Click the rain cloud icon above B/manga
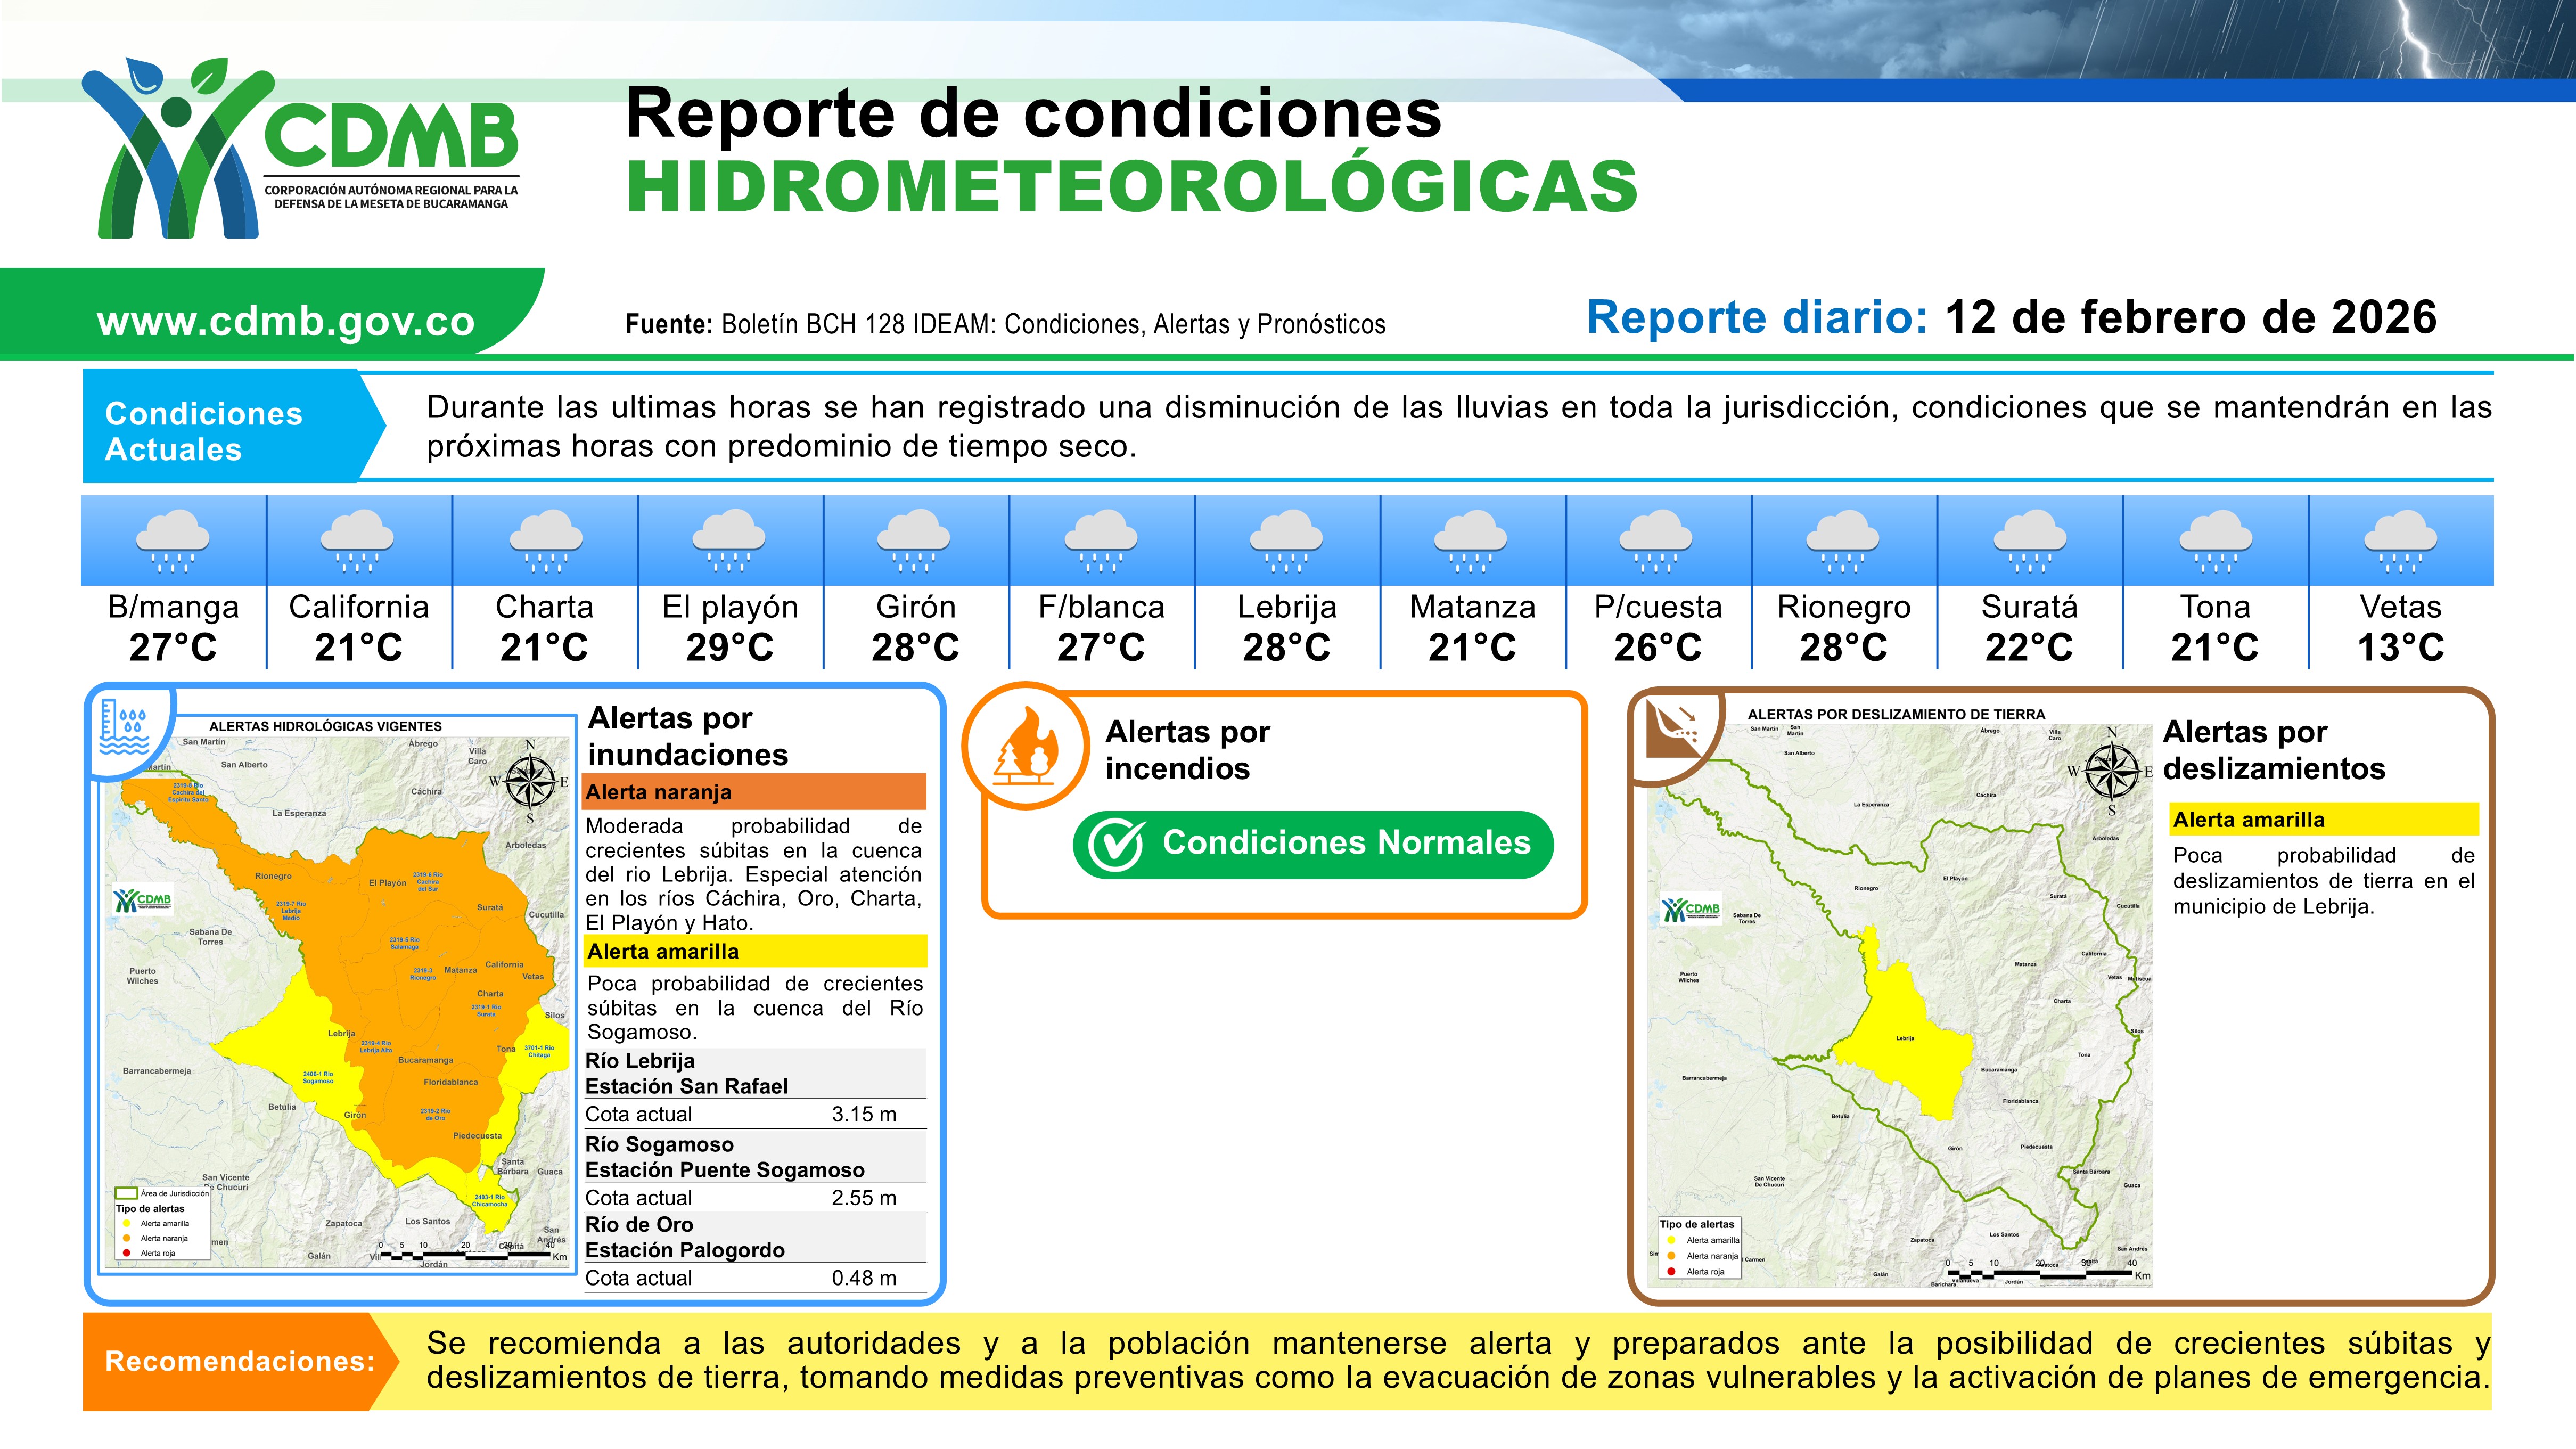 [x=173, y=540]
